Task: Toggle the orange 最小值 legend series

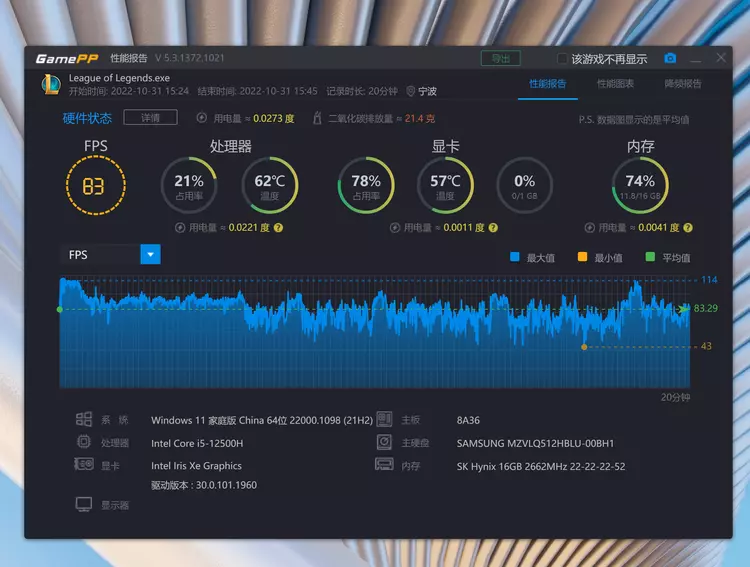Action: 582,257
